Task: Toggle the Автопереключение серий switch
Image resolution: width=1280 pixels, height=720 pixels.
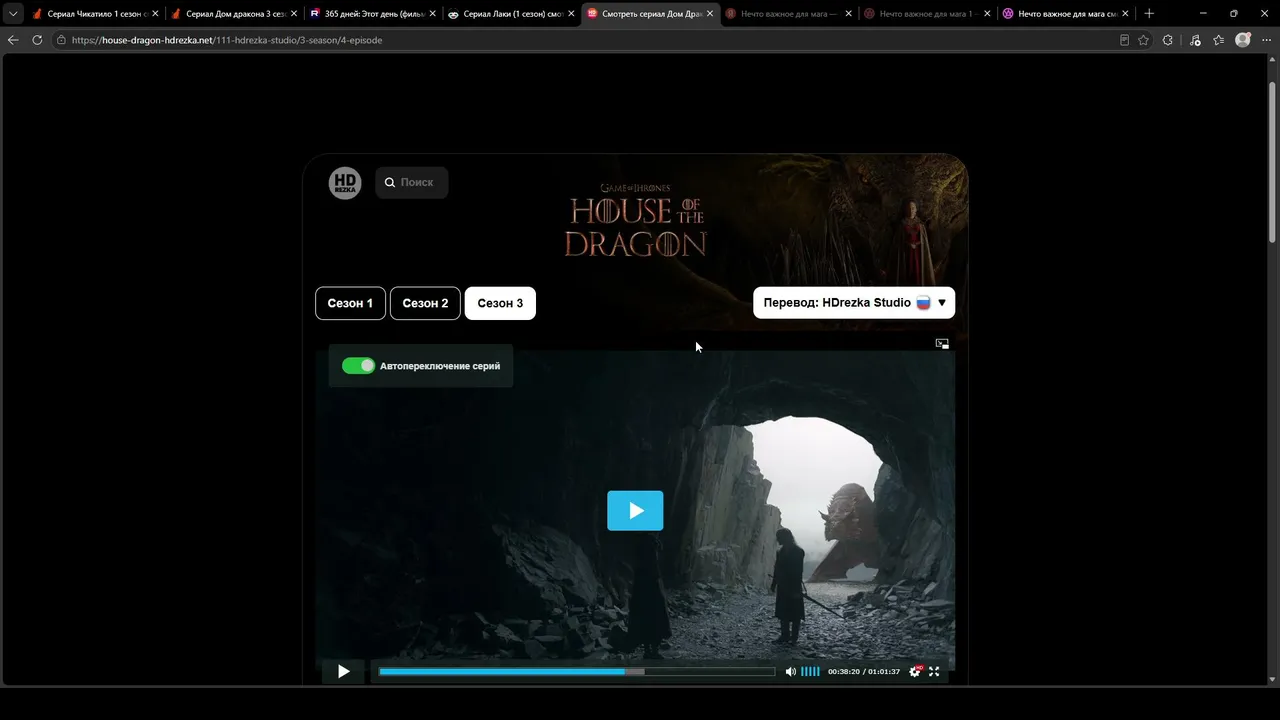Action: click(x=358, y=366)
